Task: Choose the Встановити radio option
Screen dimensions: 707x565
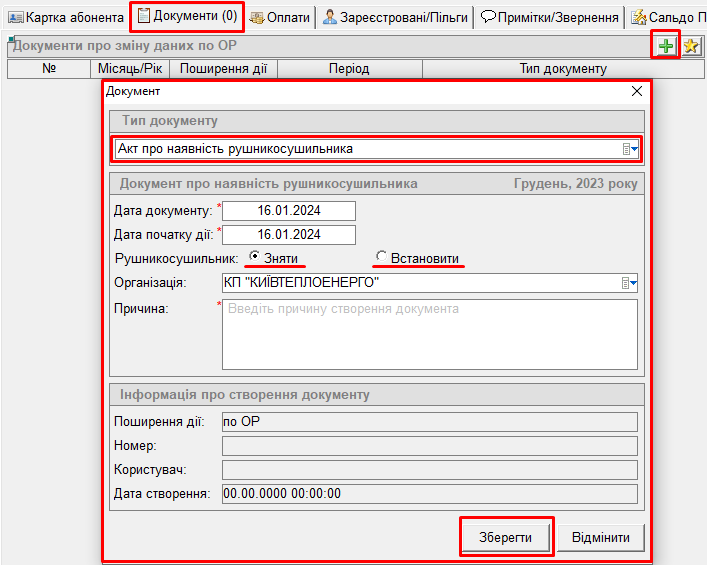Action: coord(381,257)
